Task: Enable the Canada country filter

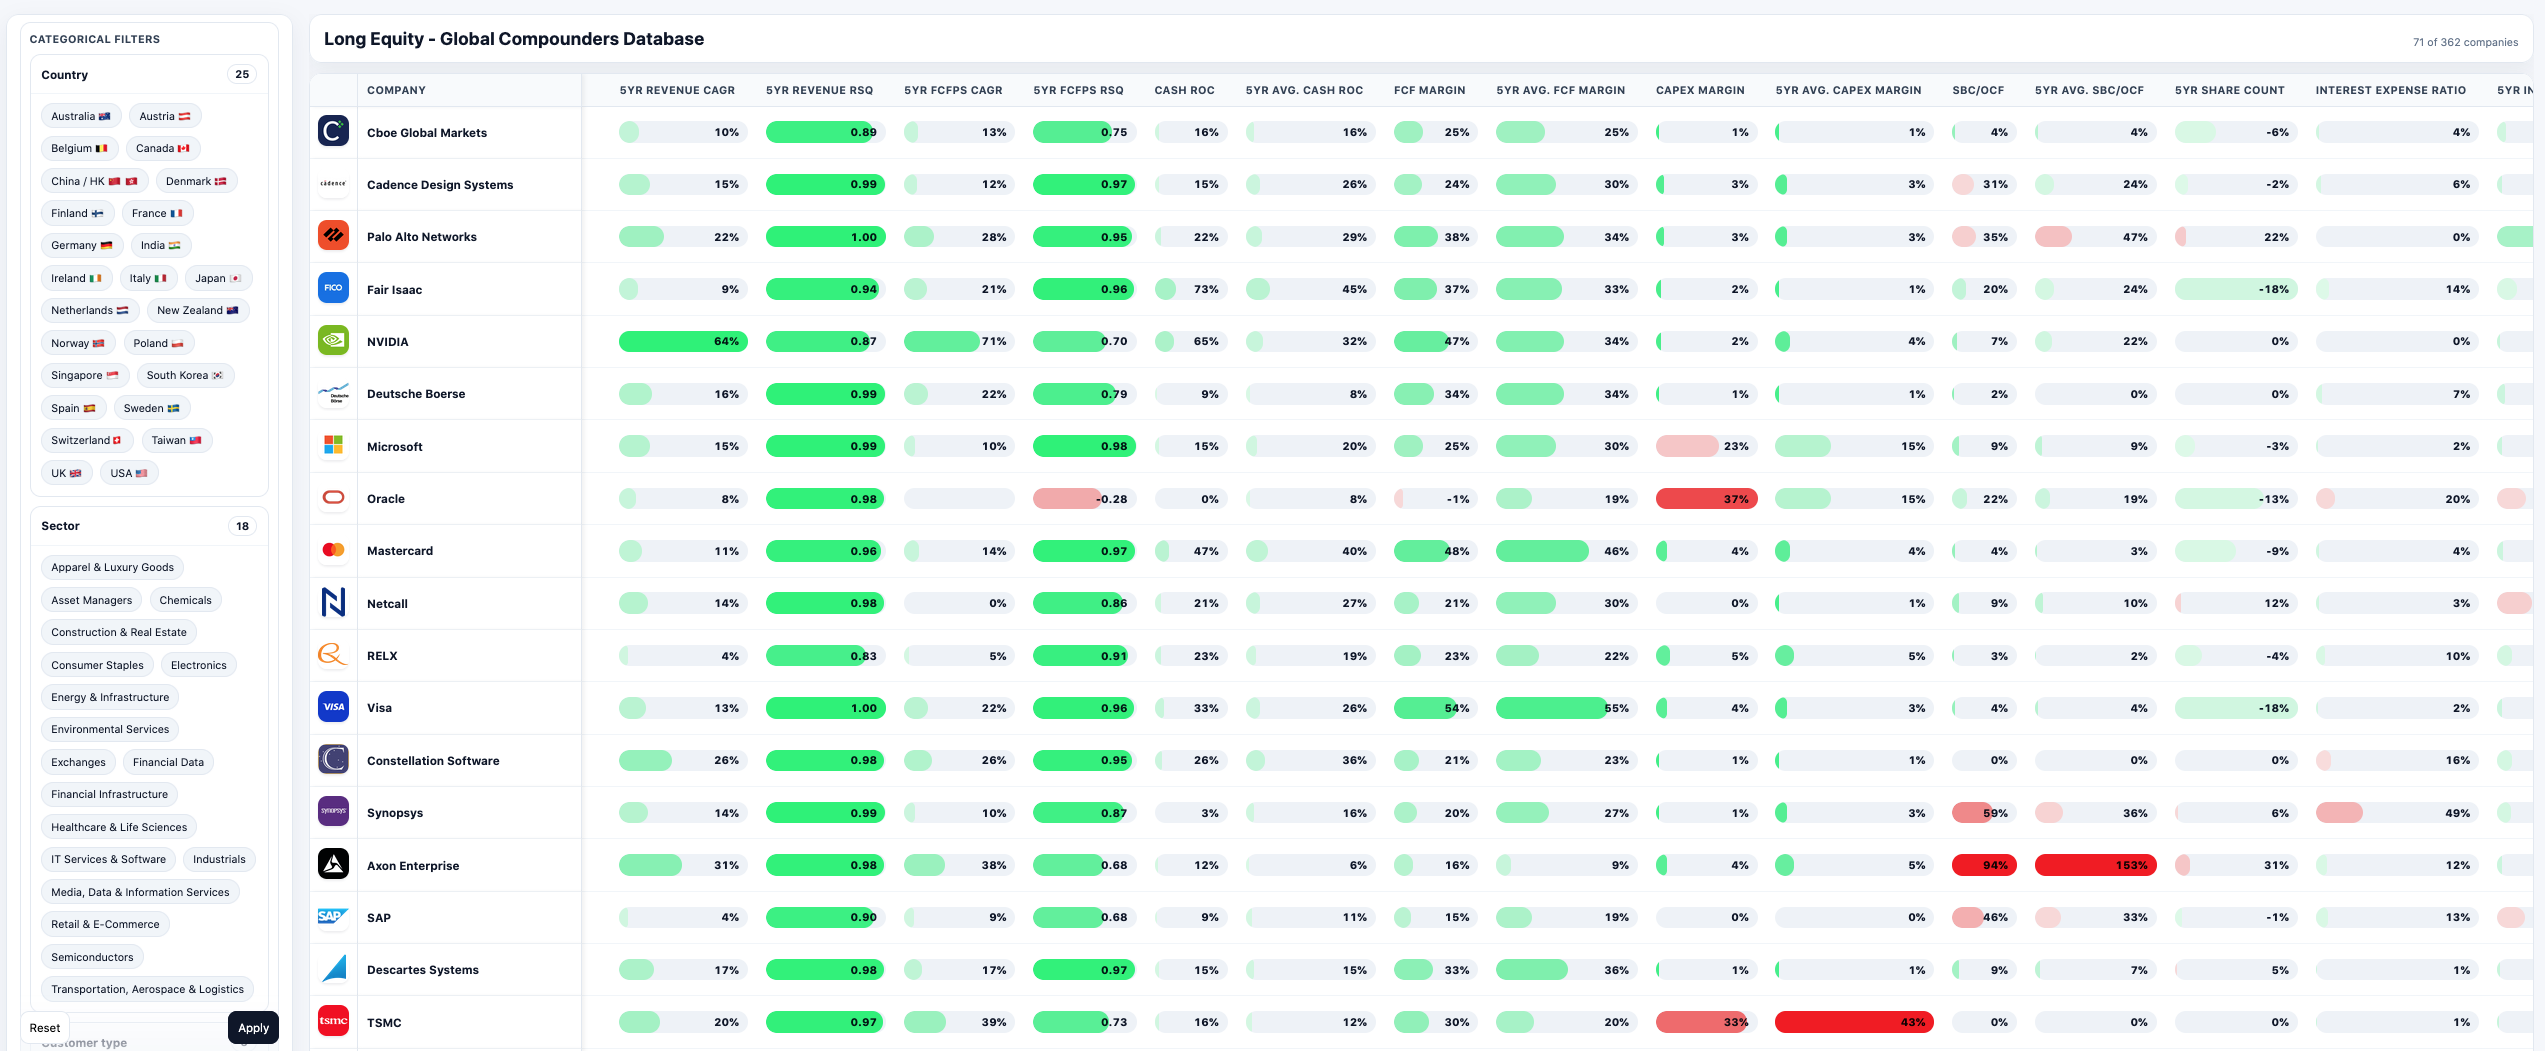Action: [163, 148]
